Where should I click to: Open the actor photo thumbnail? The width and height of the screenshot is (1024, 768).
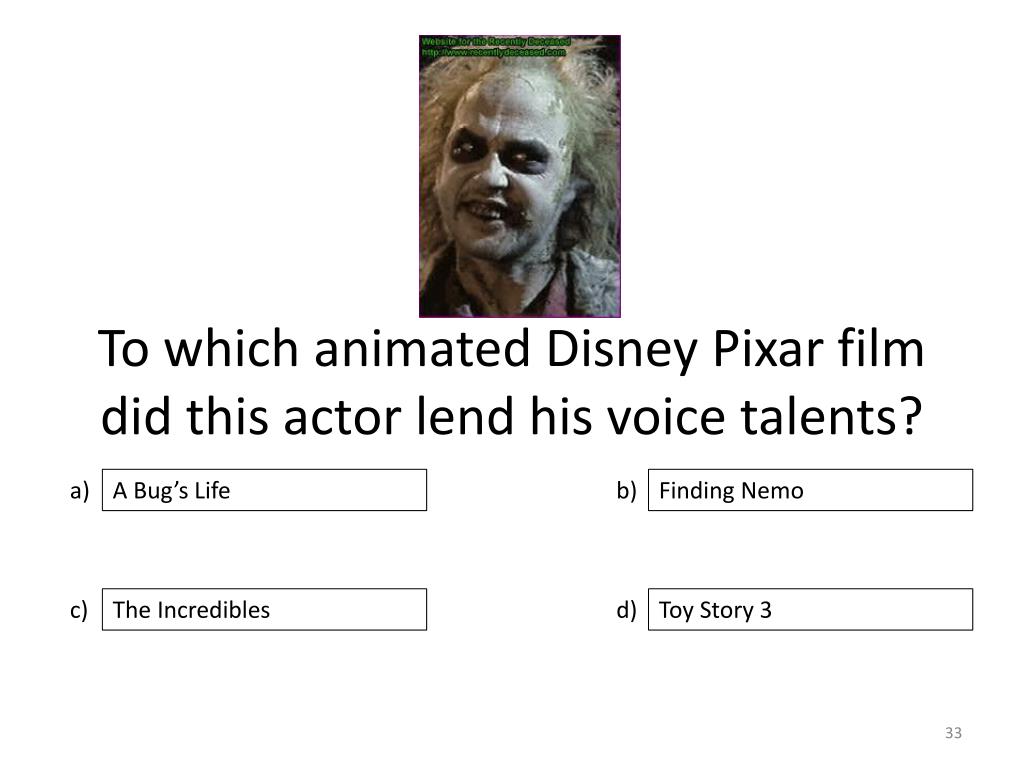(520, 176)
